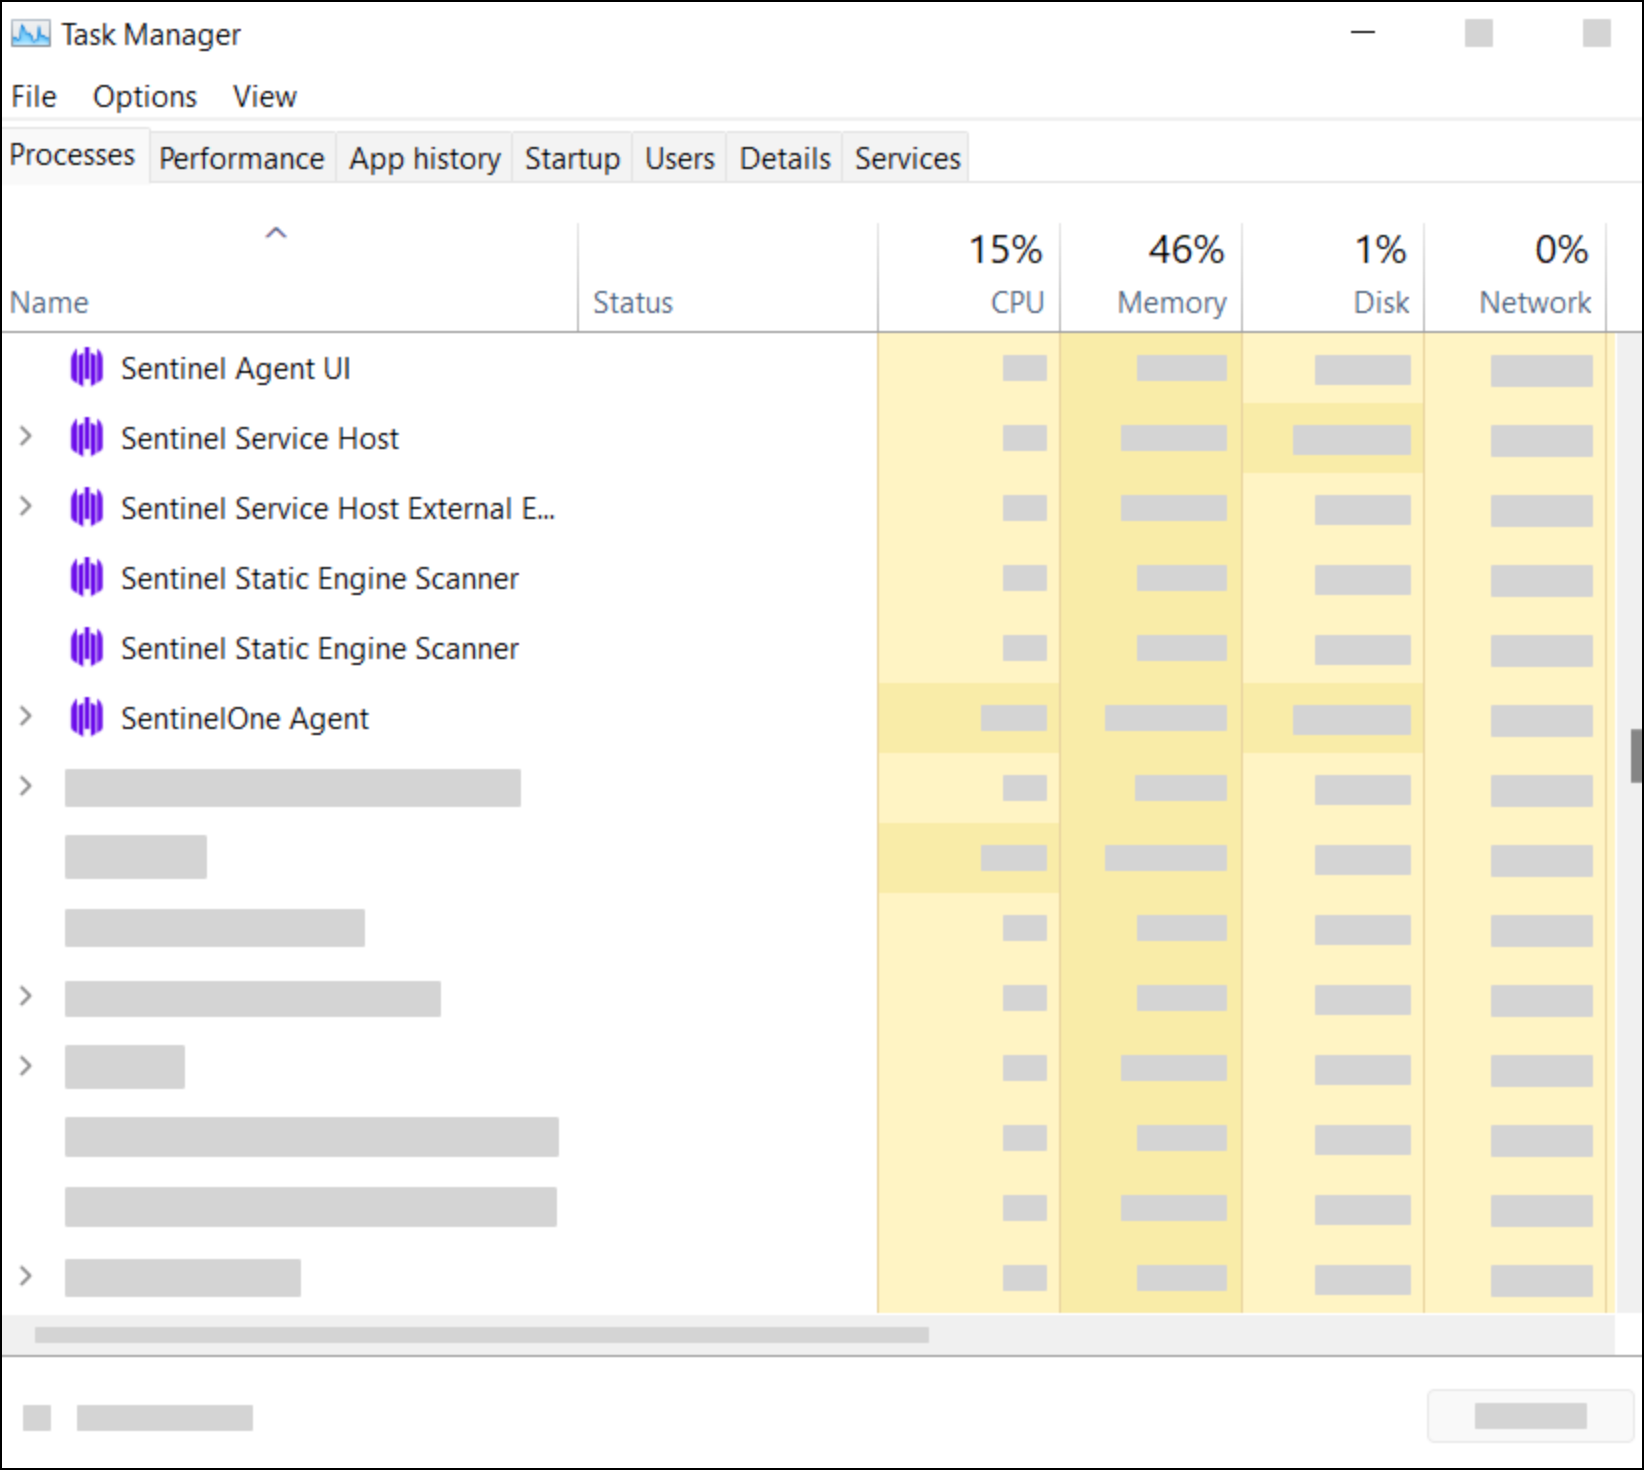Expand the SentinelOne Agent process group
The width and height of the screenshot is (1644, 1470).
click(26, 717)
